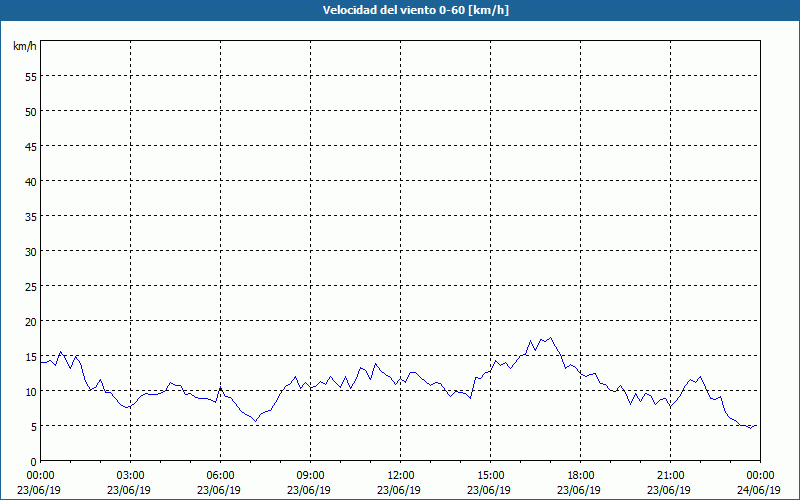Click the x-axis time label "18:00"

pos(580,476)
